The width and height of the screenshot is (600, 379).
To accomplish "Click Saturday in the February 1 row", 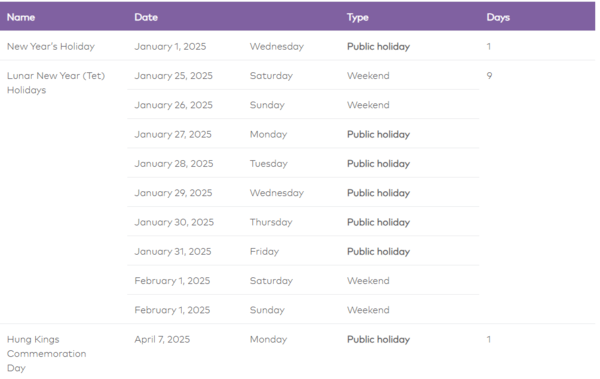I will pos(271,281).
